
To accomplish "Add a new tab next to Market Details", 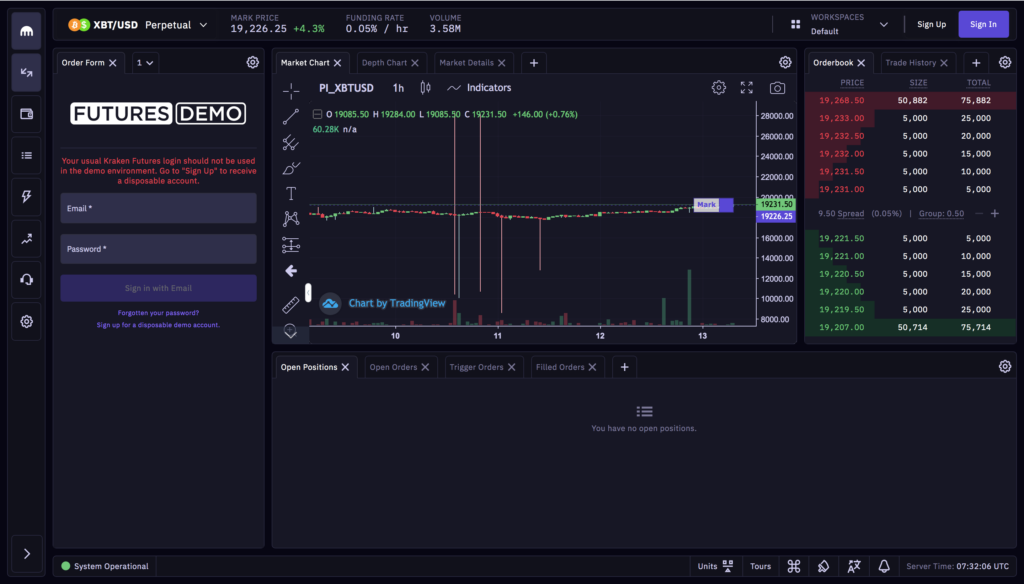I will point(534,63).
